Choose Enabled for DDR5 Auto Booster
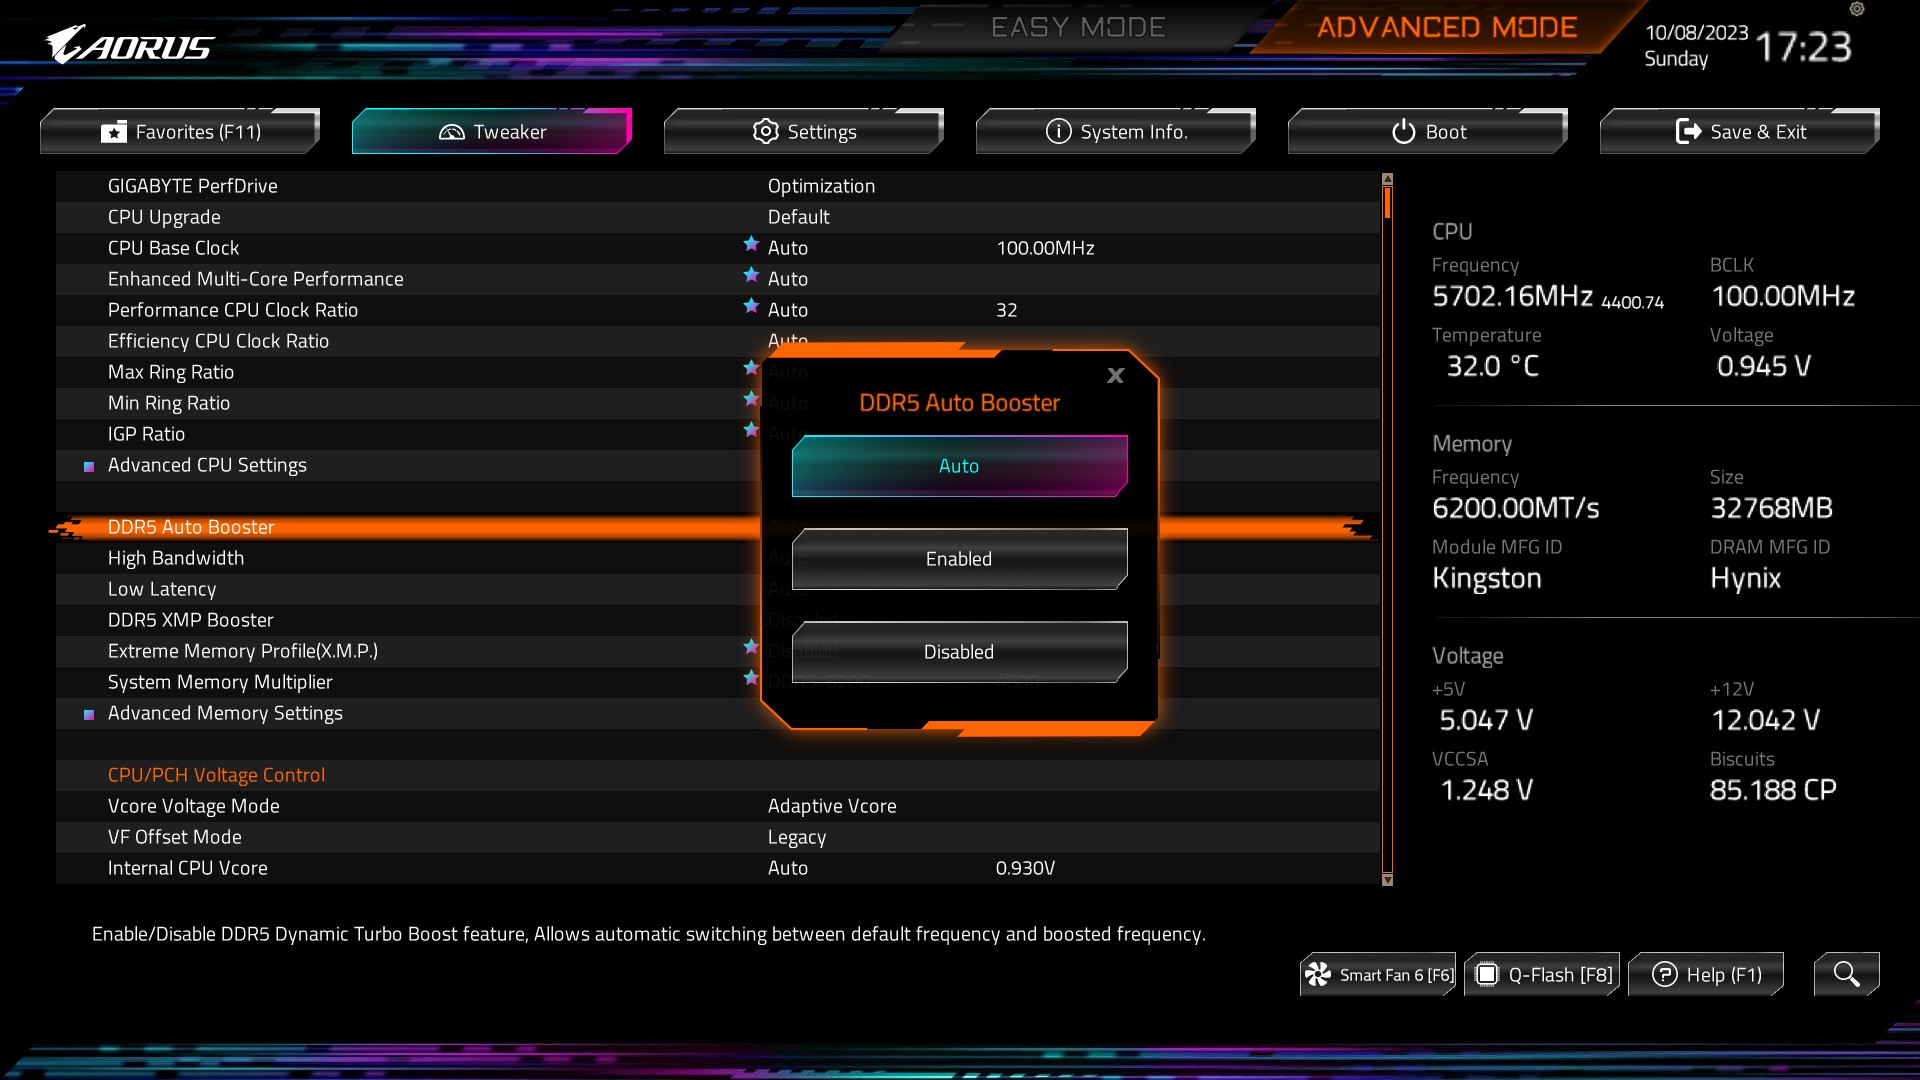 point(959,559)
